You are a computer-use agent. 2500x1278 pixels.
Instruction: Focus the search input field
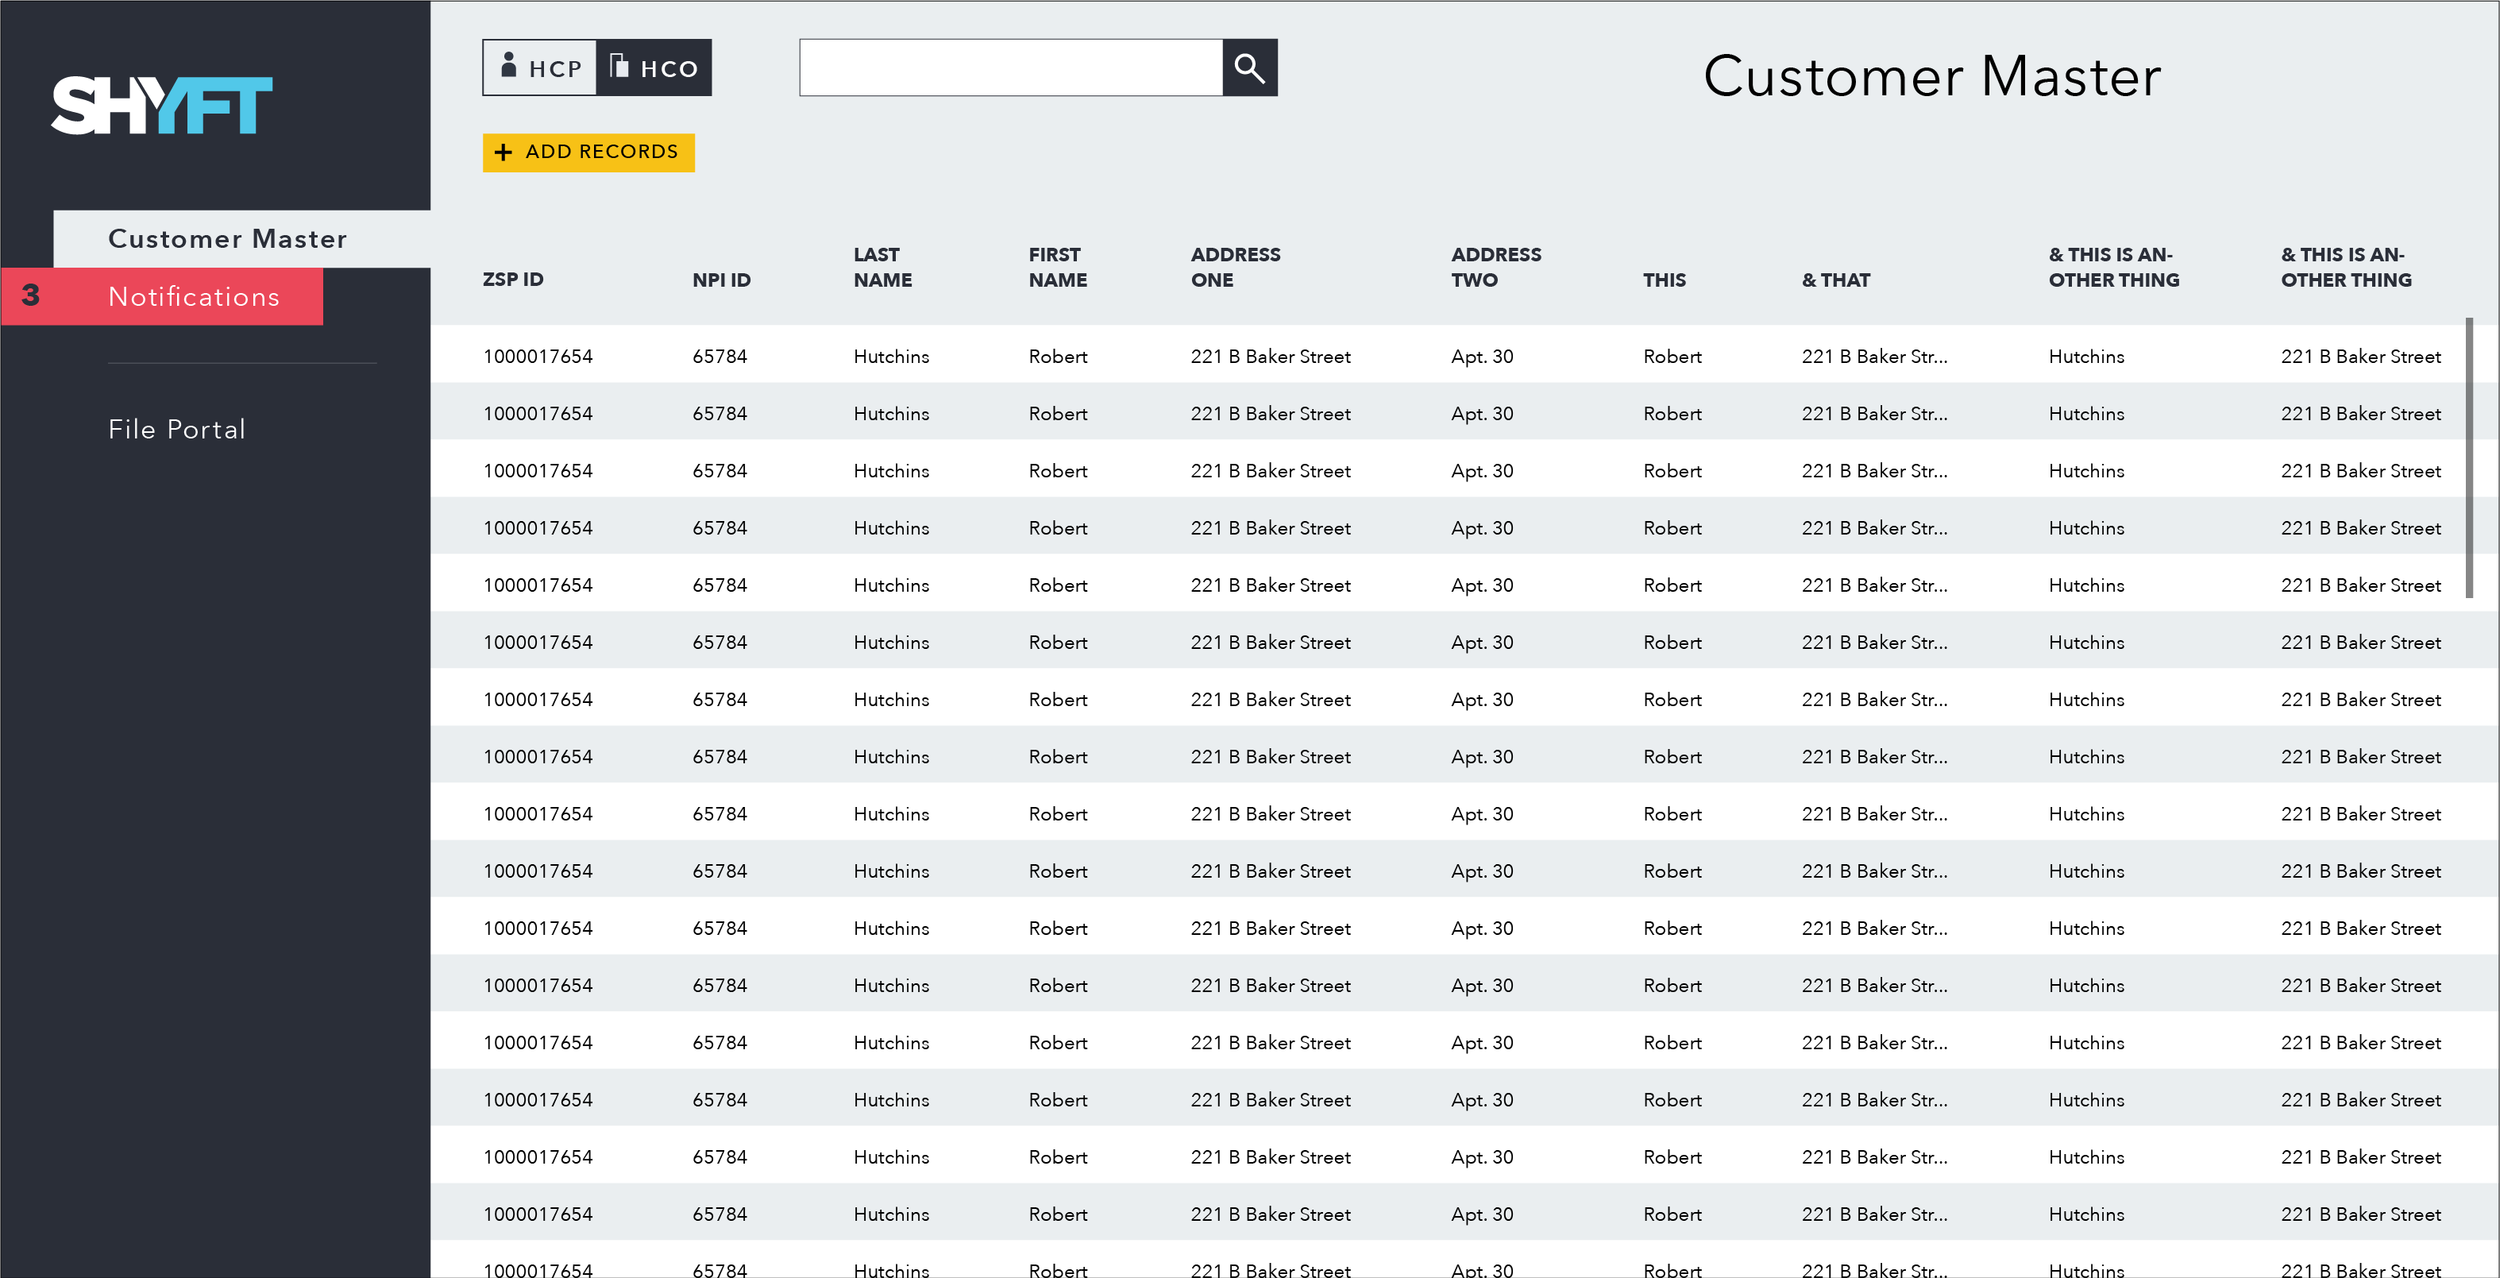click(1011, 68)
